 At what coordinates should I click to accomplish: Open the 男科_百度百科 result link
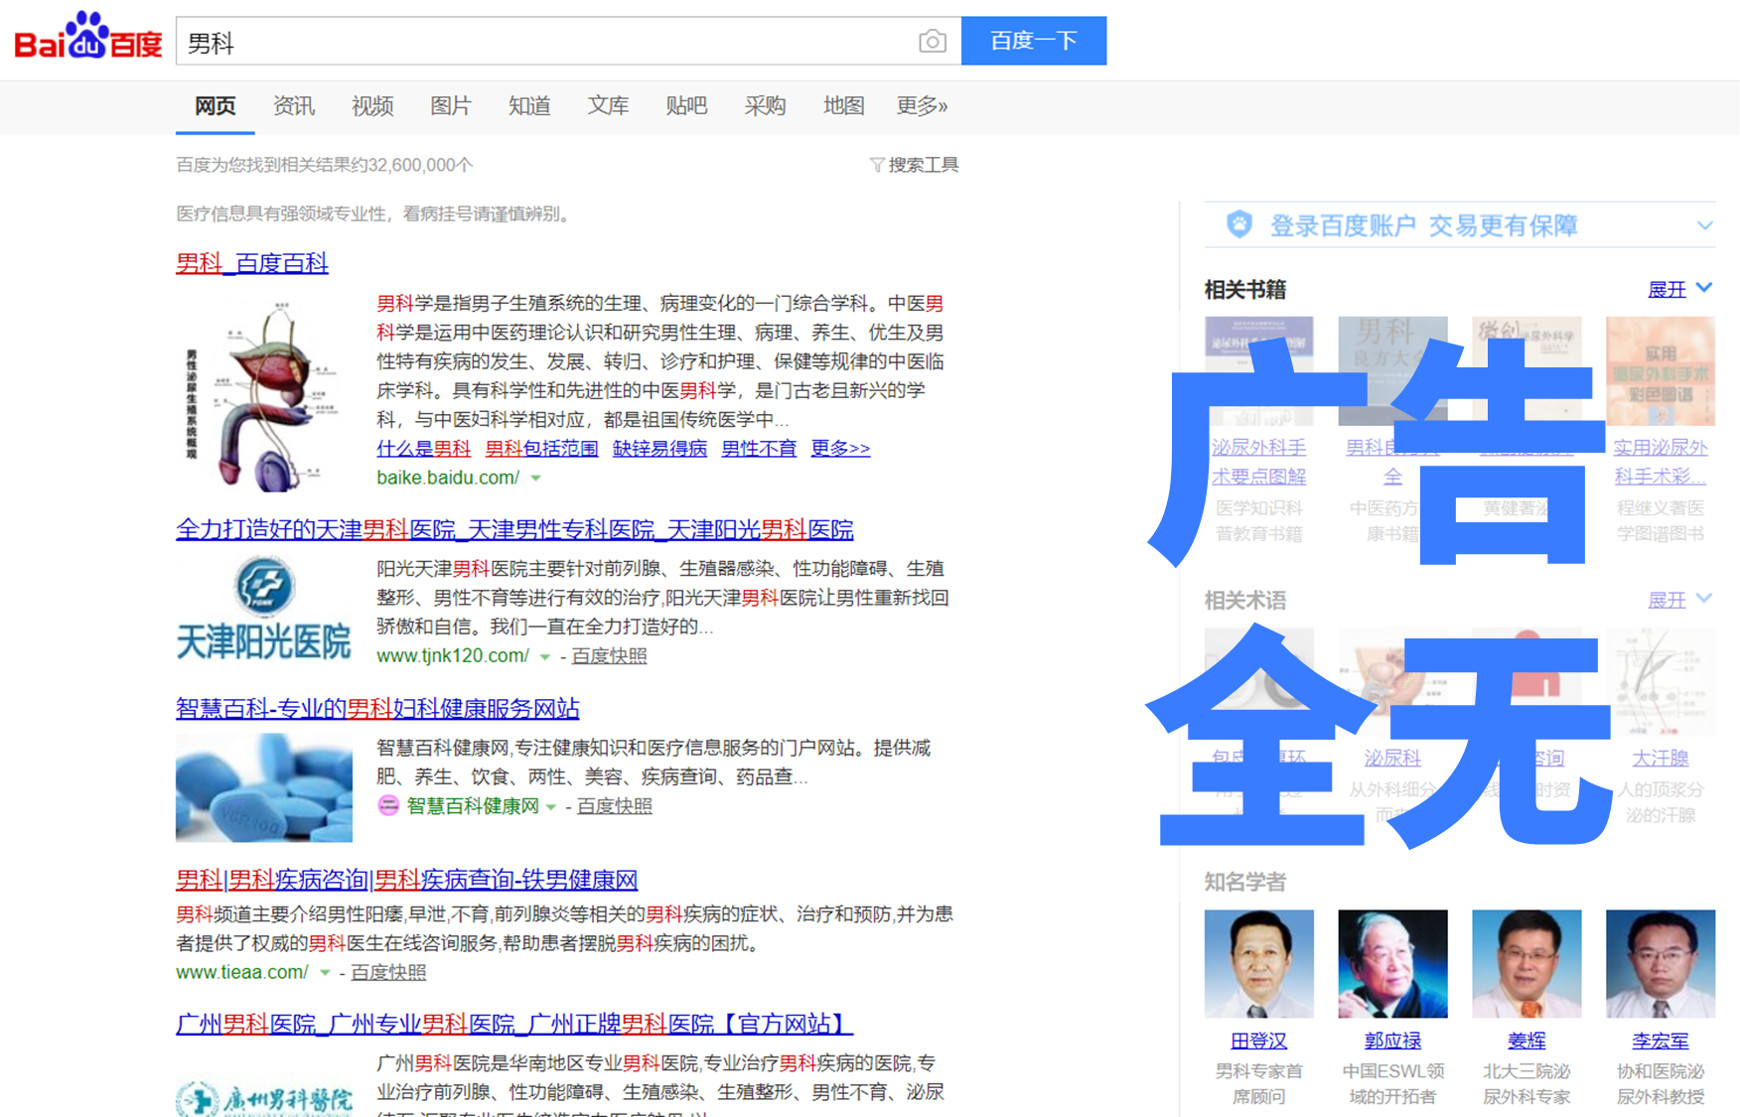pos(250,263)
